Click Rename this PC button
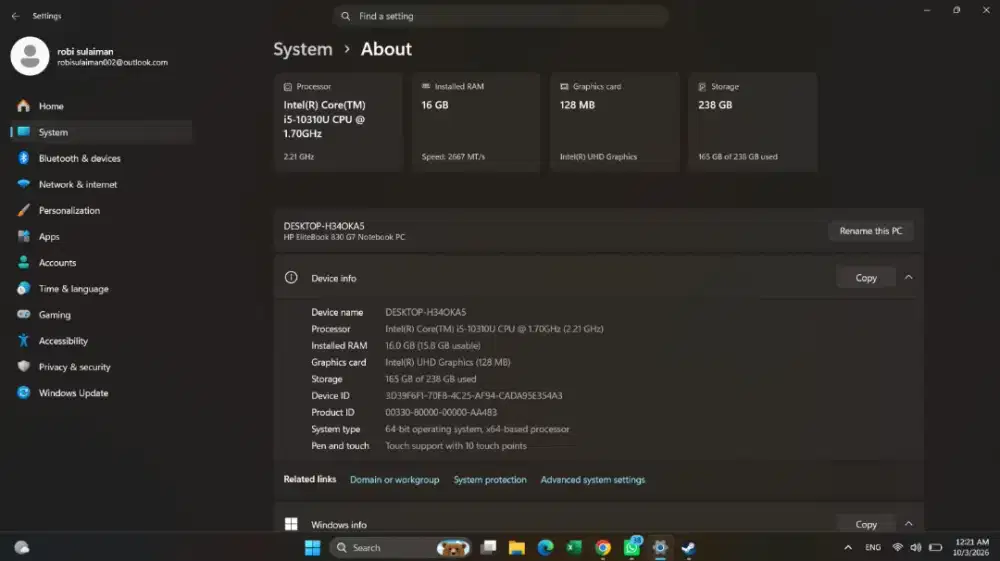1000x561 pixels. 871,231
